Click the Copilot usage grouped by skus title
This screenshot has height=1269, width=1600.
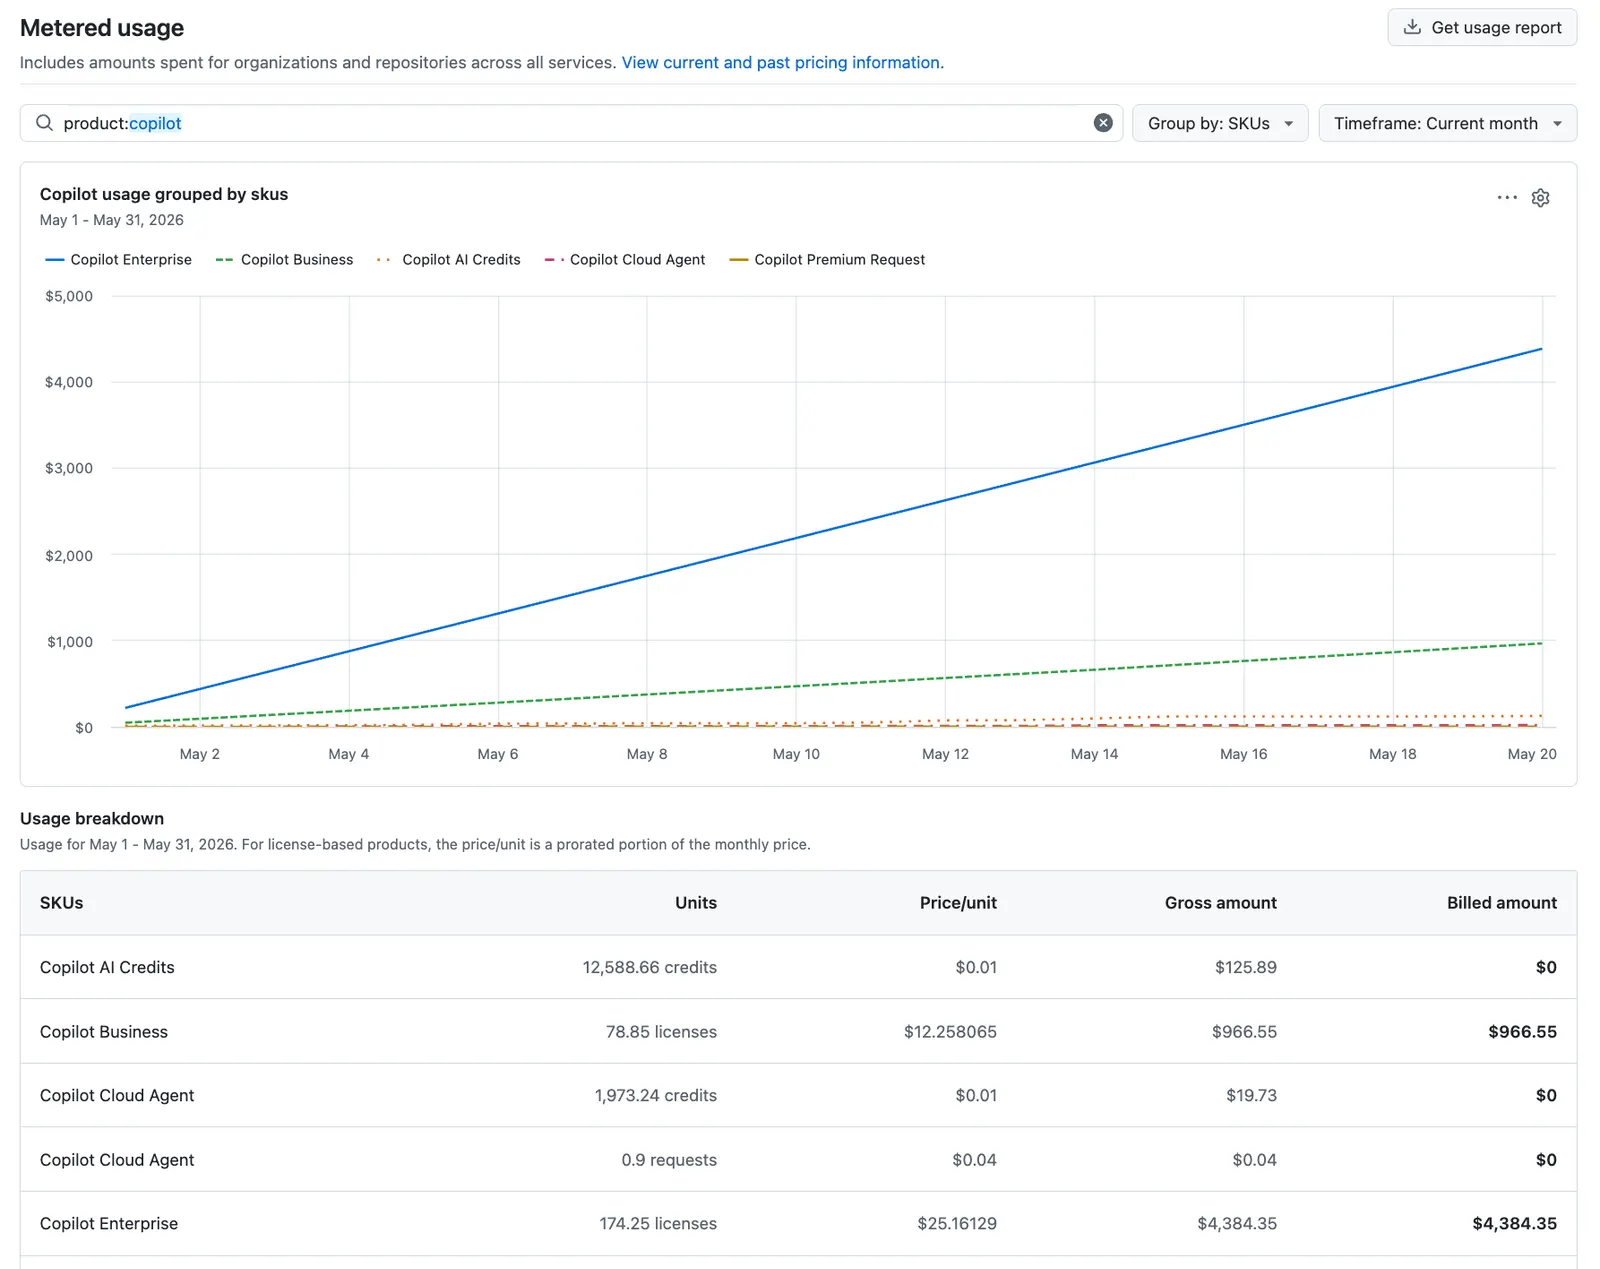tap(164, 194)
